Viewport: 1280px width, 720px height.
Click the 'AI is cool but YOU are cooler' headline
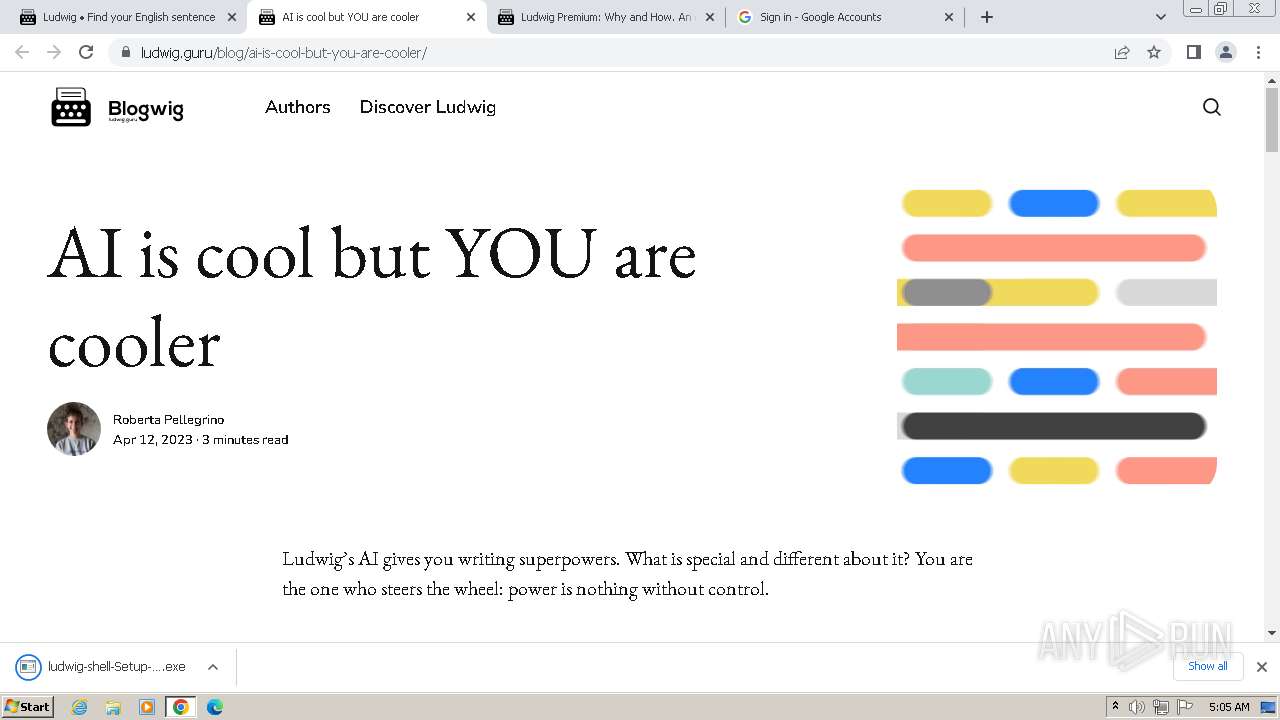[x=372, y=298]
